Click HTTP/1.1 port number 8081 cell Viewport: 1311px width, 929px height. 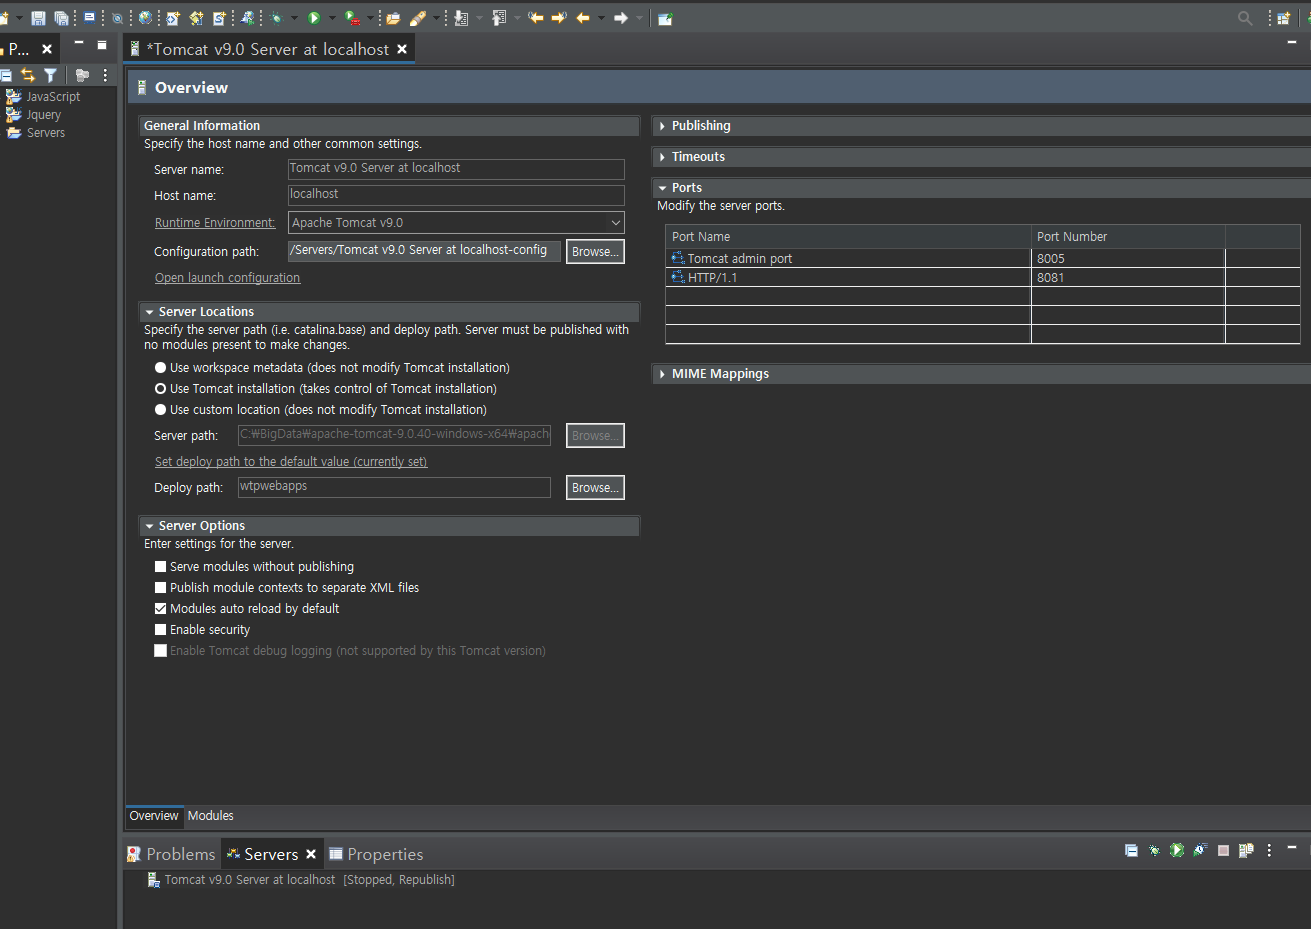[1128, 278]
